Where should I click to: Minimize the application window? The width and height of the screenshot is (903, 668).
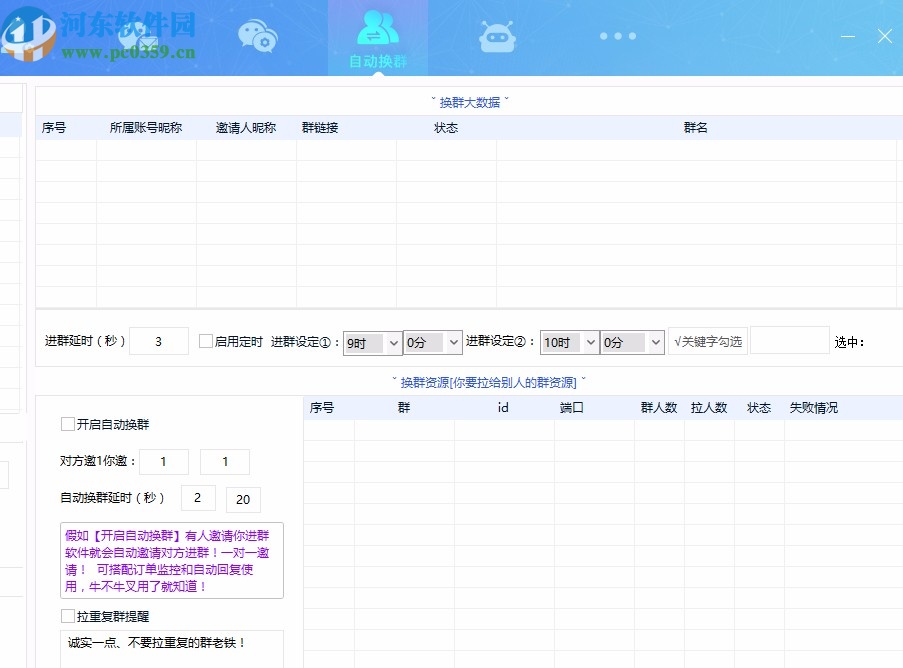[848, 36]
